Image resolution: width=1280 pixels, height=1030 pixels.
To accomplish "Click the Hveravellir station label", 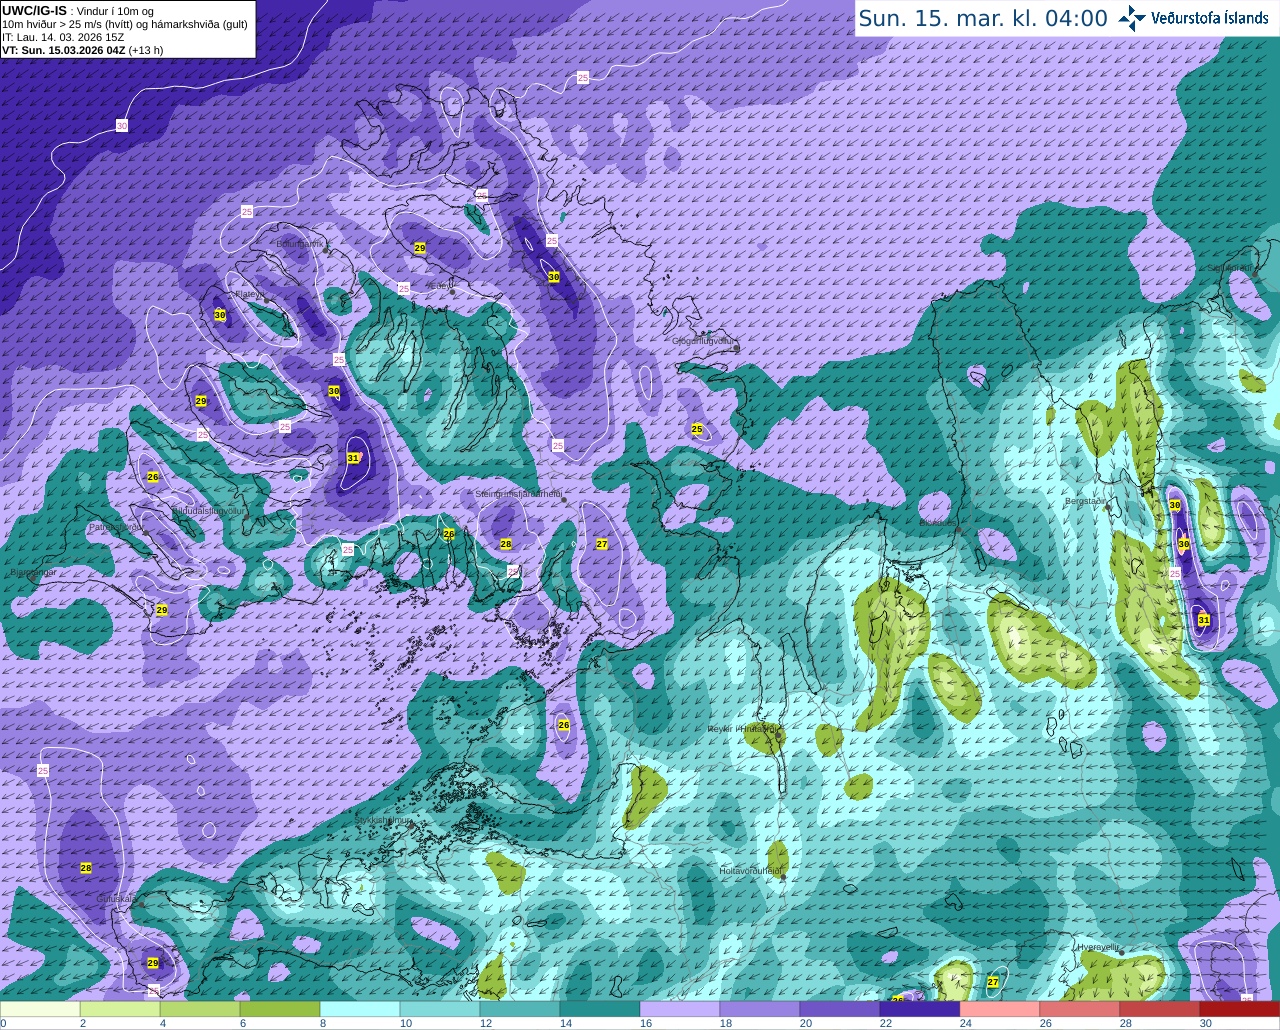I will [x=1097, y=946].
